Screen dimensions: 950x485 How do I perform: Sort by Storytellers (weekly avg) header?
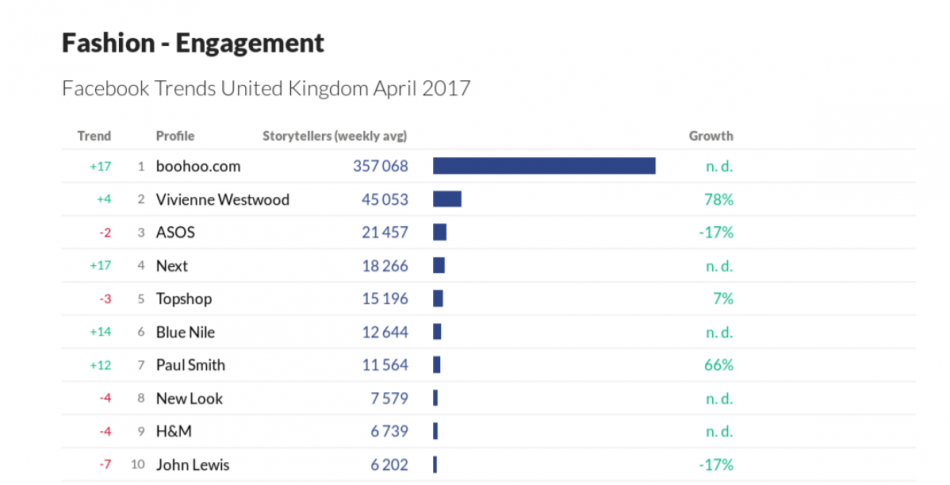pyautogui.click(x=334, y=136)
